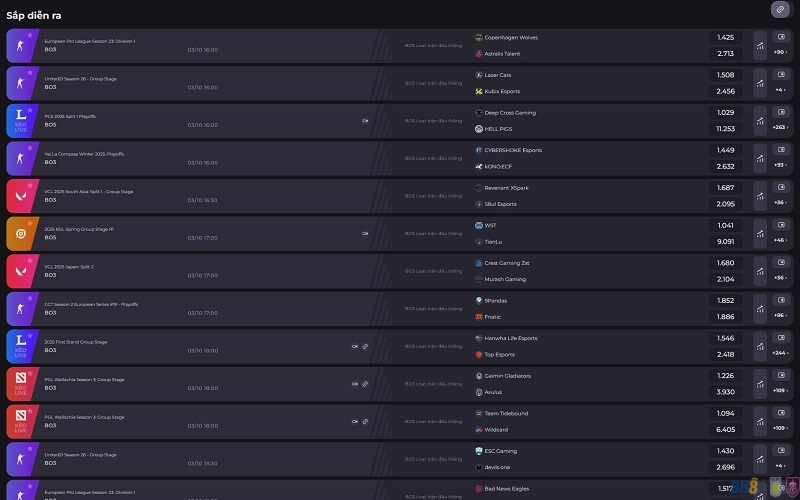The width and height of the screenshot is (800, 500).
Task: Click the link icon button at top right
Action: point(780,10)
